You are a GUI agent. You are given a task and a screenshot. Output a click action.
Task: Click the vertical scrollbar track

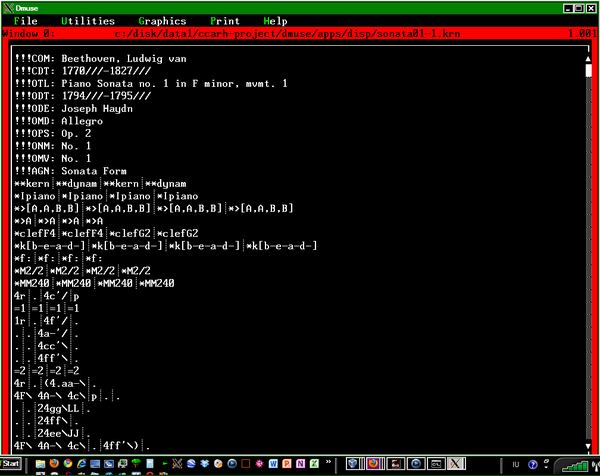[x=590, y=260]
